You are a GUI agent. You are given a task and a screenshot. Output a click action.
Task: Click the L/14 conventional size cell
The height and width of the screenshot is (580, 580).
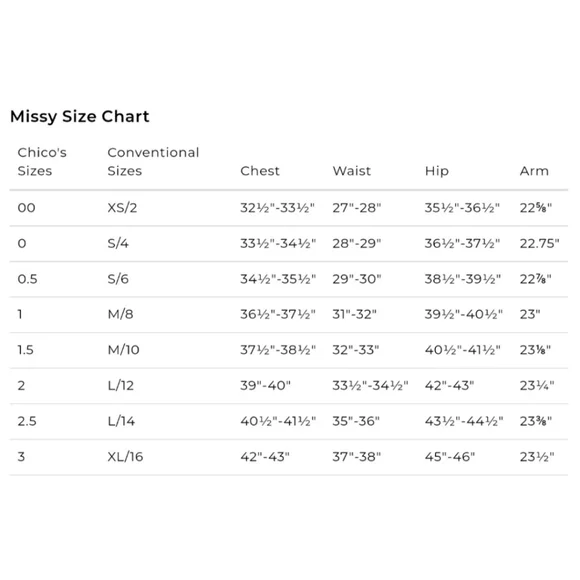tap(121, 421)
